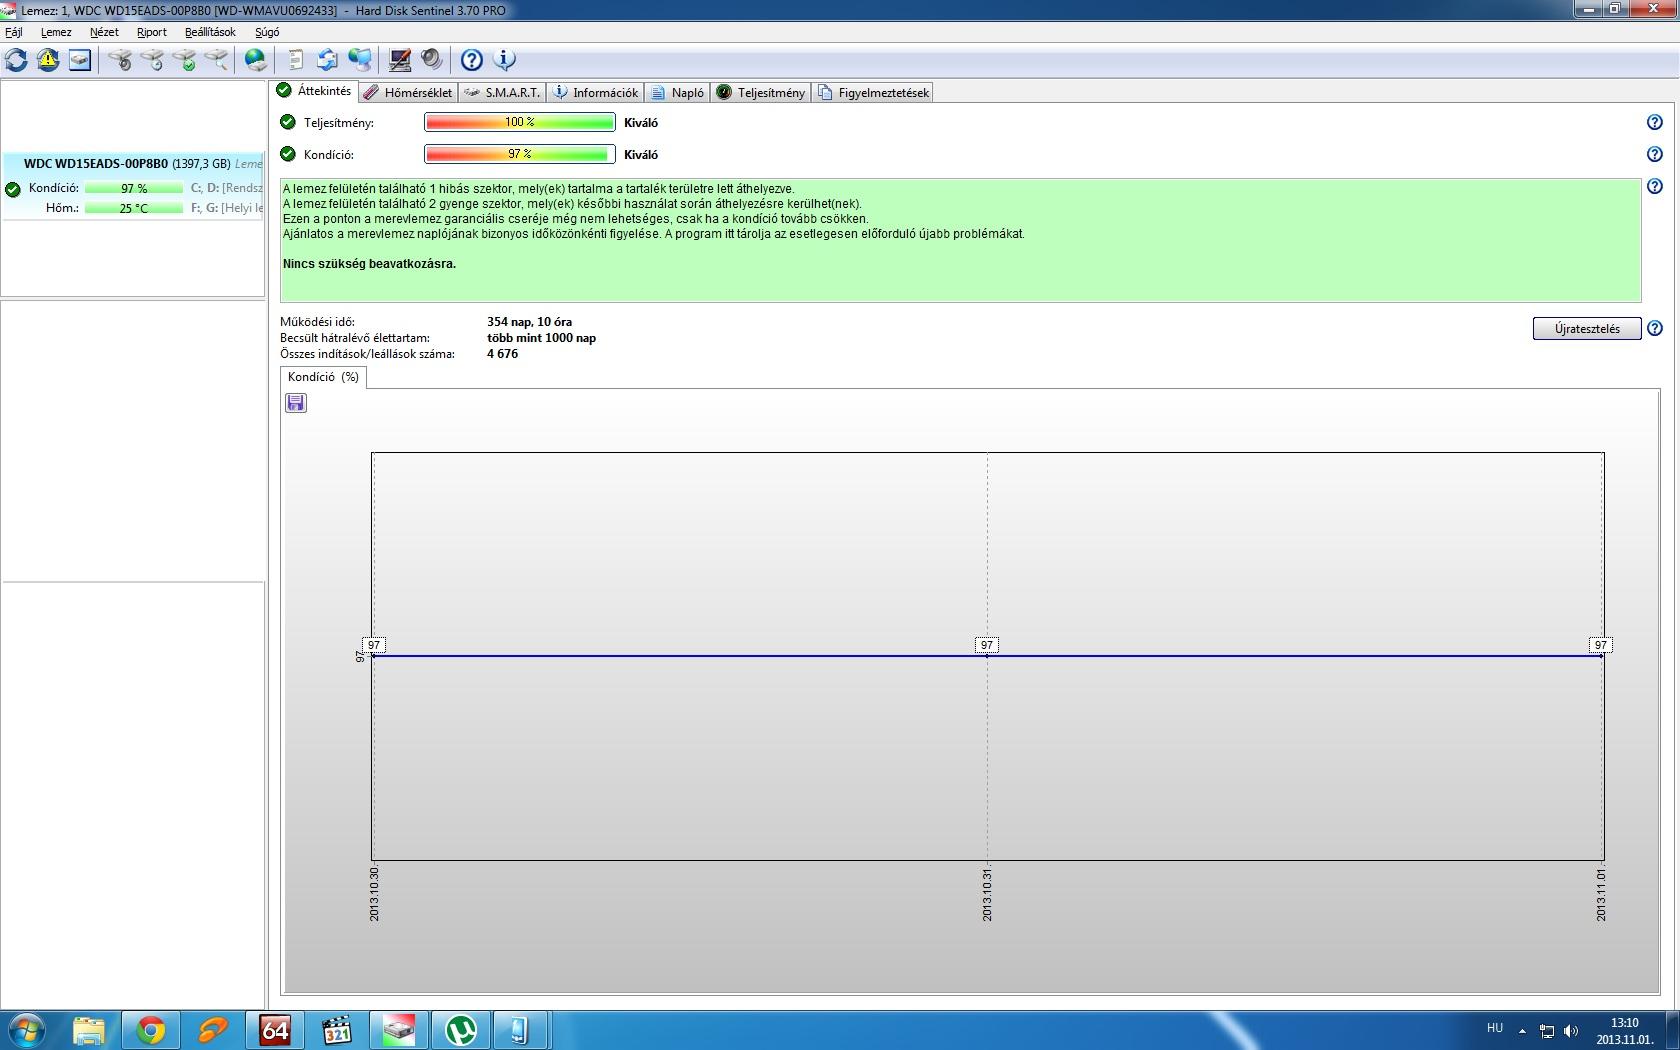Open the uTorrent taskbar icon
1680x1050 pixels.
coord(460,1030)
